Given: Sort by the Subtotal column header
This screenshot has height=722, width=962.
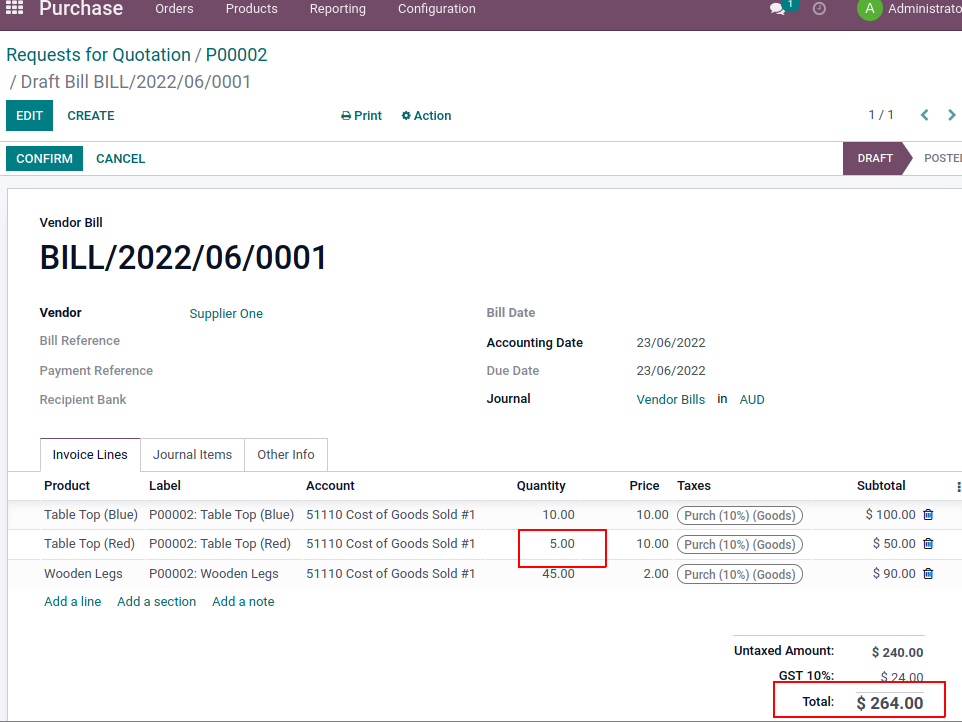Looking at the screenshot, I should pos(881,486).
